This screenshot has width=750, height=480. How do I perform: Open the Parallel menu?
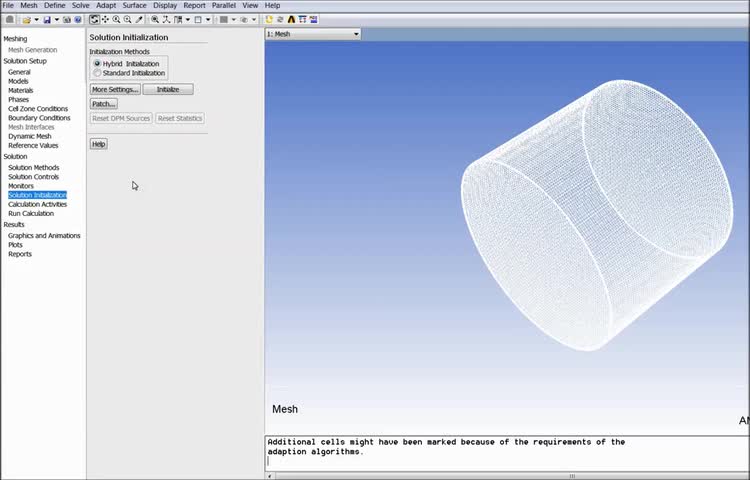224,5
